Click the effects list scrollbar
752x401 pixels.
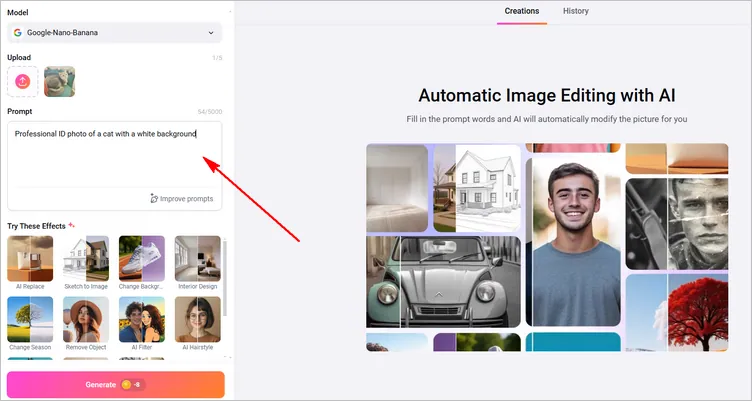(x=225, y=278)
